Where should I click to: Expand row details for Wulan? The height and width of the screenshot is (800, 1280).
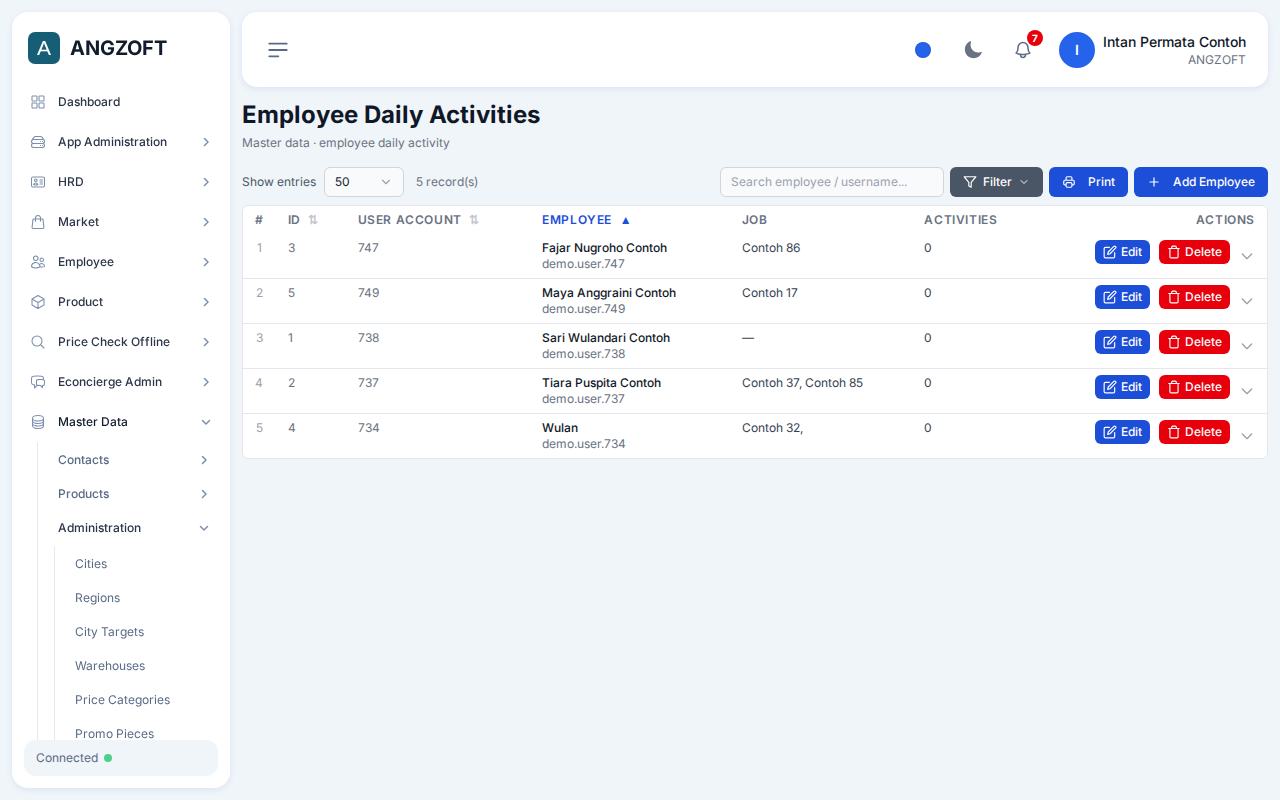(x=1247, y=436)
